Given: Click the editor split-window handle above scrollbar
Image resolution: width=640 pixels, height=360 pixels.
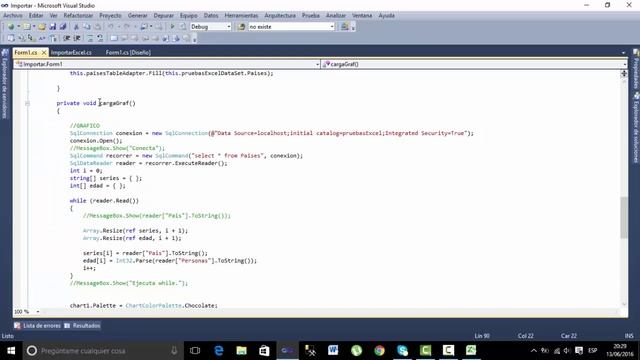Looking at the screenshot, I should point(624,73).
